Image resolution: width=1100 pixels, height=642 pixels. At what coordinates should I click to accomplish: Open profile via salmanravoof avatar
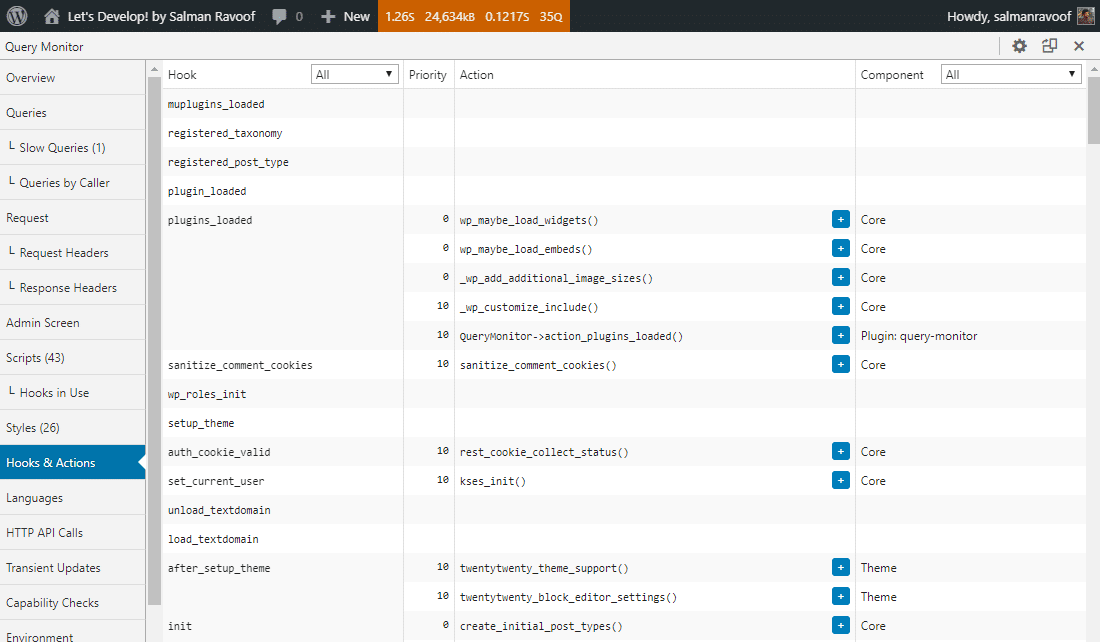1084,16
